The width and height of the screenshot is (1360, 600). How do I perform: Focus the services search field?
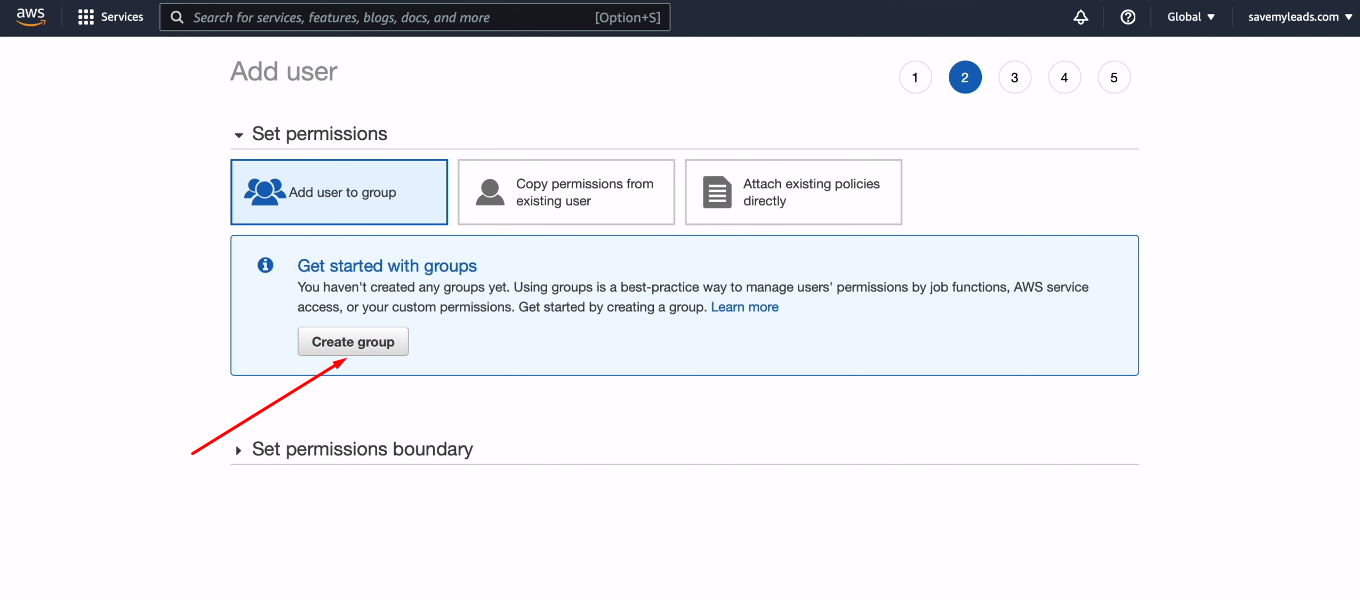(415, 17)
